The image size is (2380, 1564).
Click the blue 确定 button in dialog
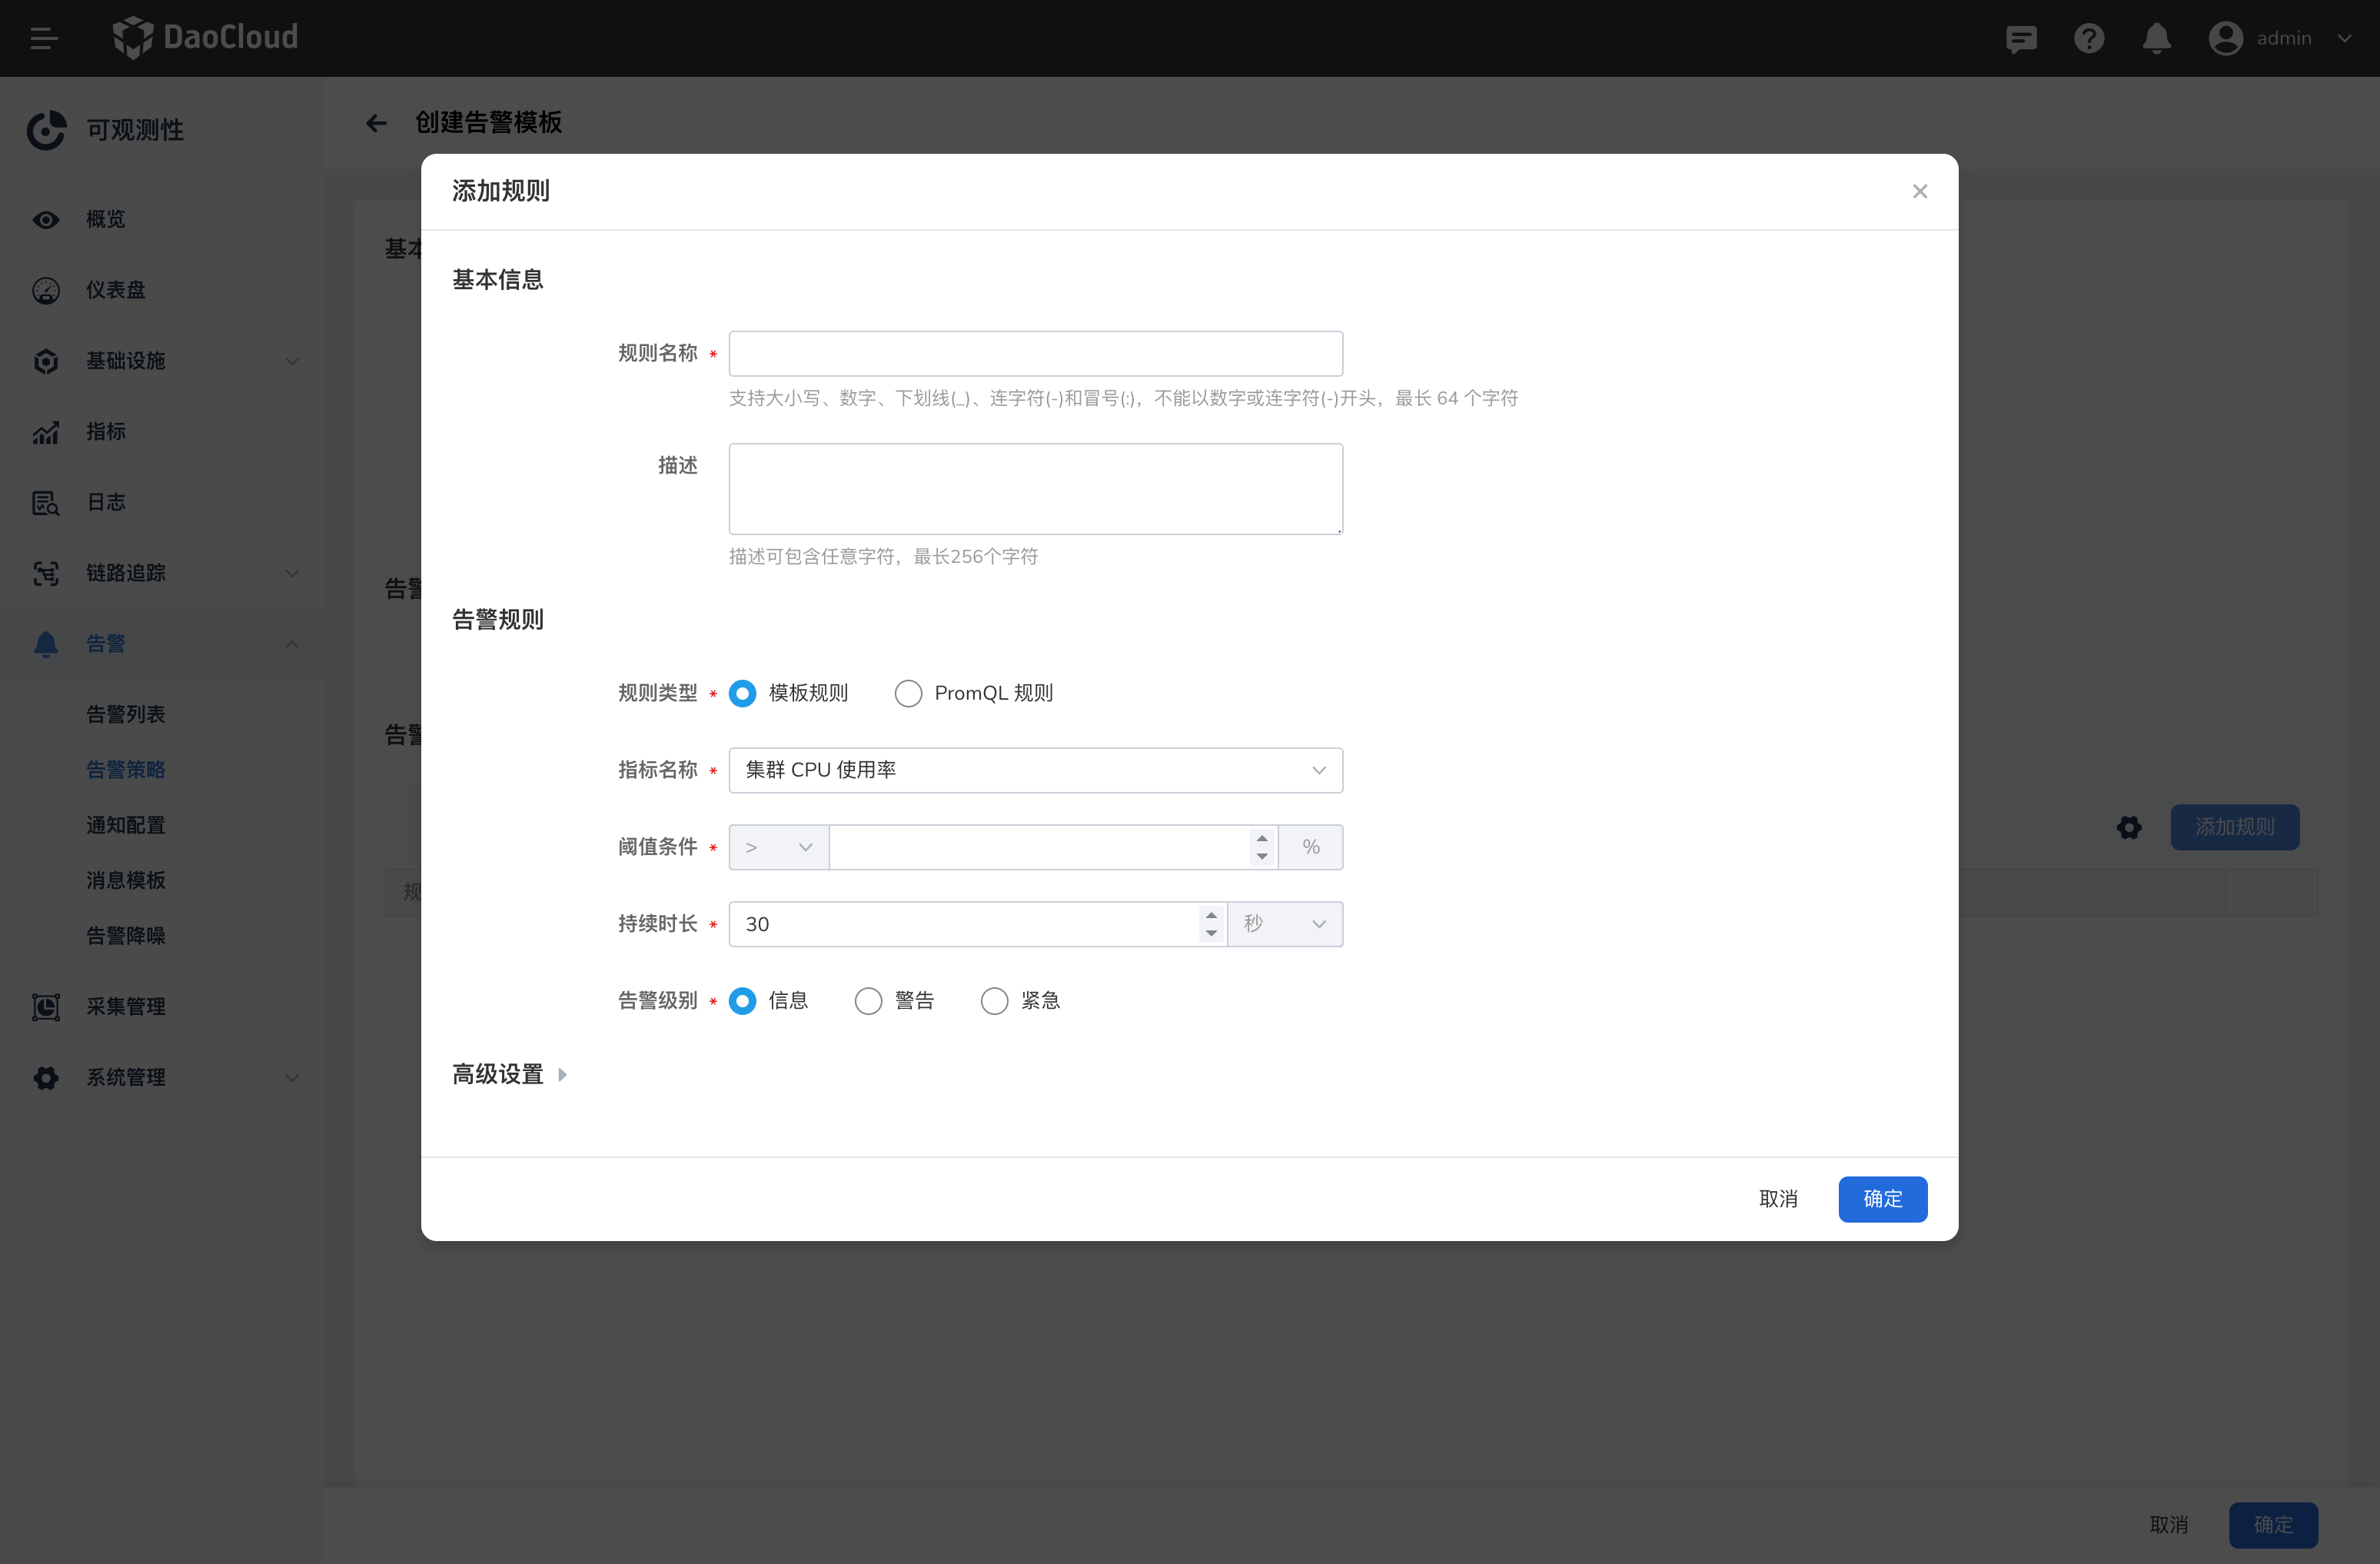(x=1882, y=1198)
